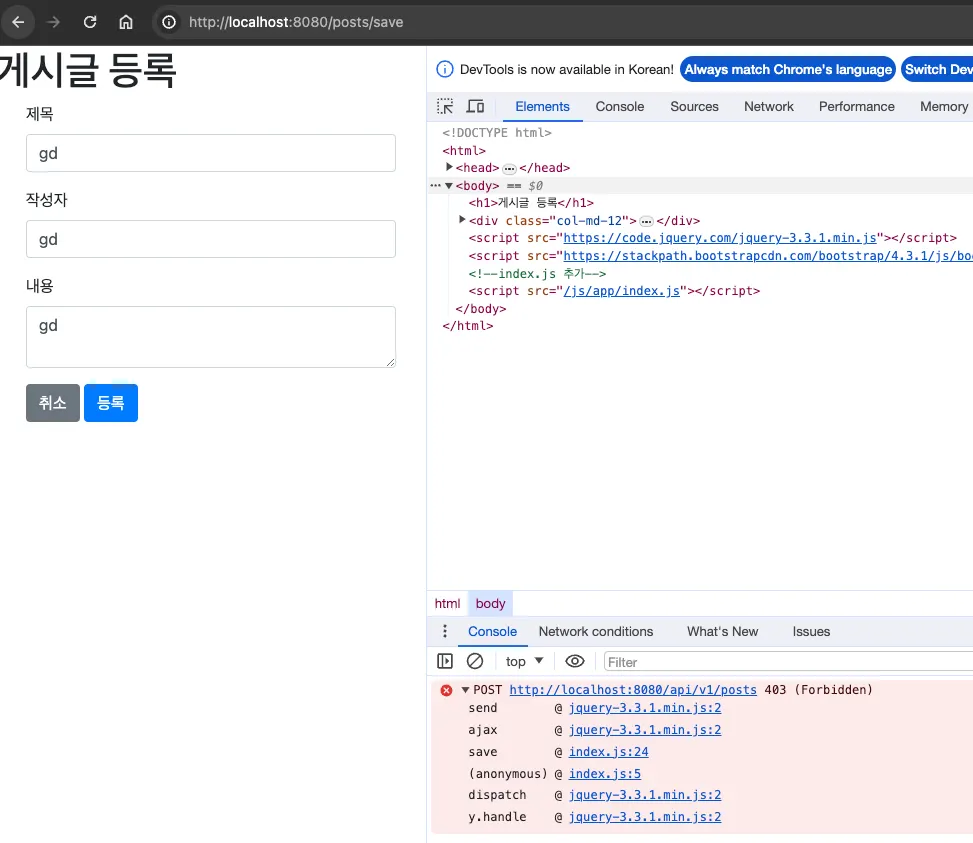Image resolution: width=973 pixels, height=843 pixels.
Task: Open drawer three-dot menu beside Console
Action: coord(445,631)
